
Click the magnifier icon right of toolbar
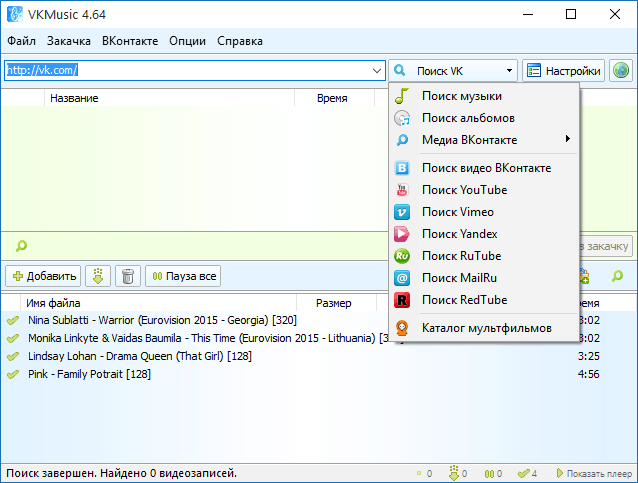[x=617, y=276]
